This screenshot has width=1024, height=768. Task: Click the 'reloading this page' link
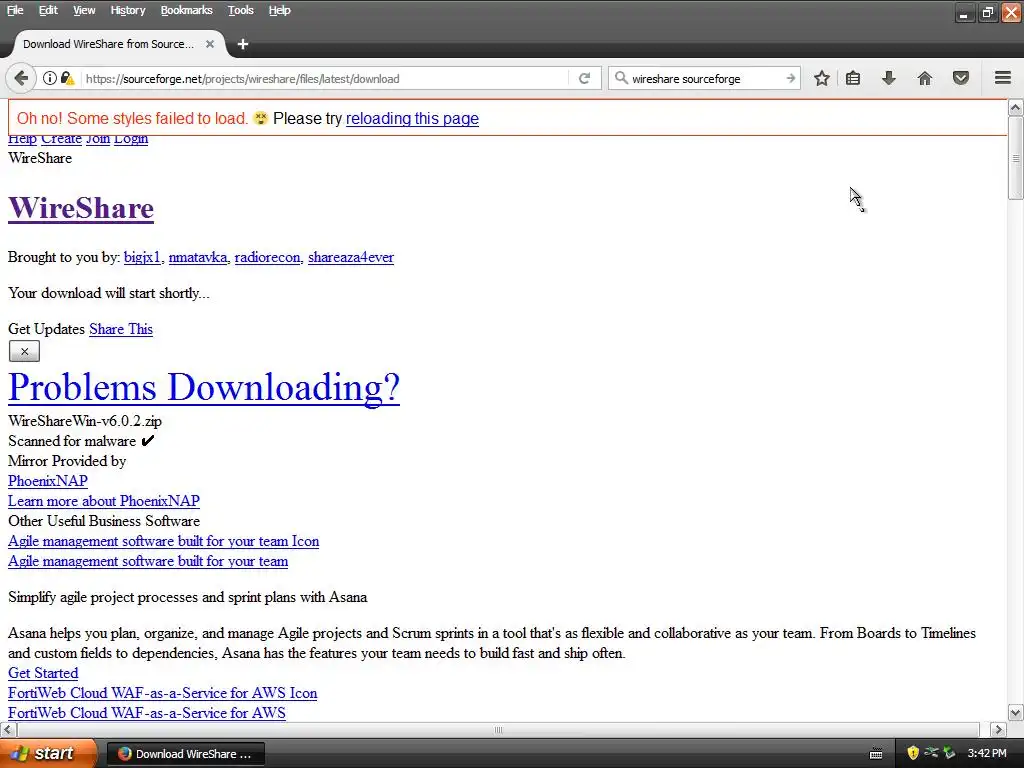click(x=412, y=118)
